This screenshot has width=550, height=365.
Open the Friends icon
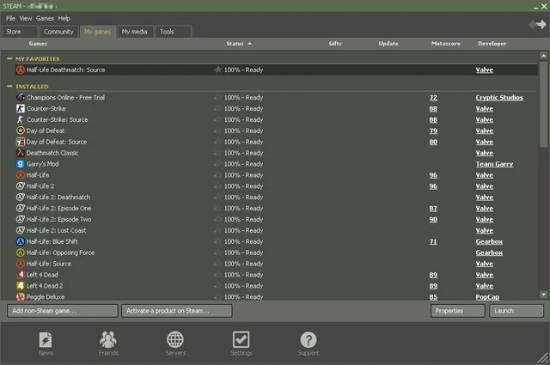coord(108,340)
